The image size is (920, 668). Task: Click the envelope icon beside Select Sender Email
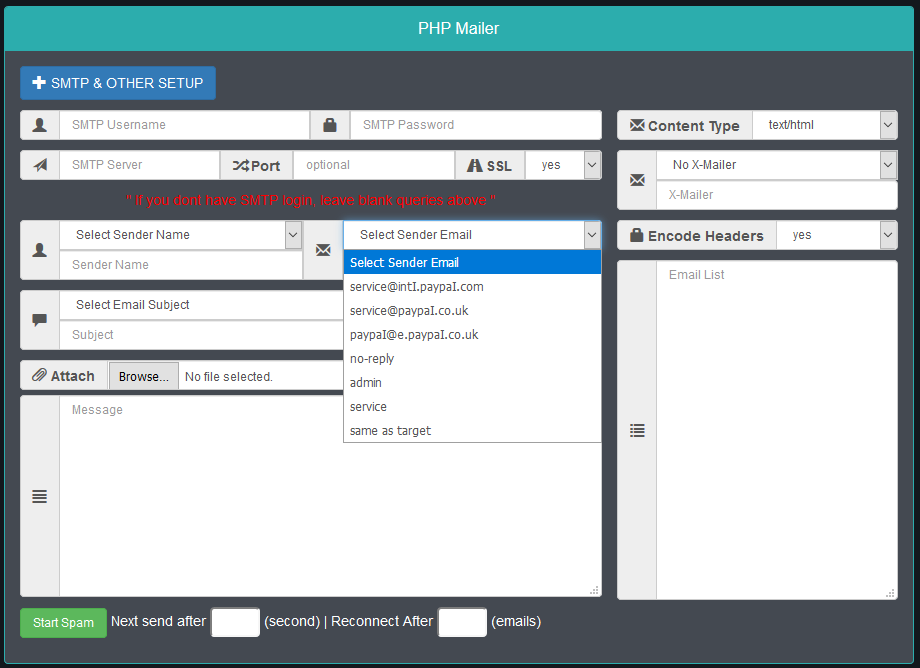coord(323,250)
